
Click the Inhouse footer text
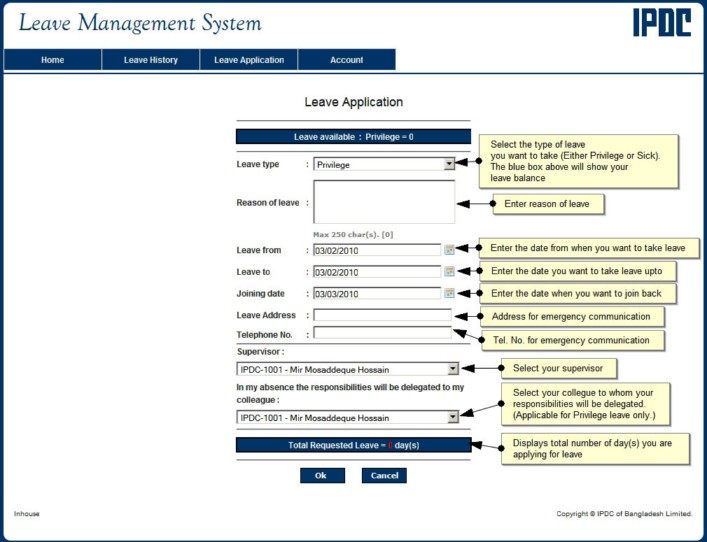point(27,514)
